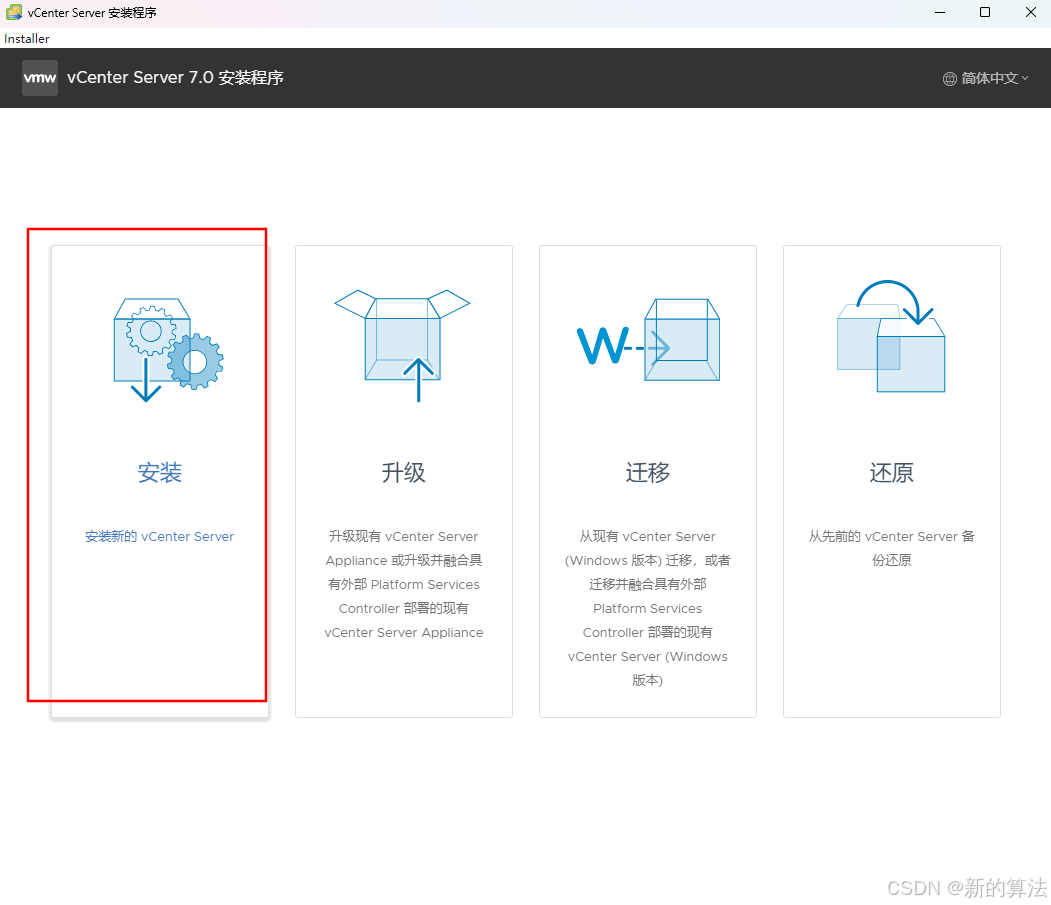The height and width of the screenshot is (905, 1051).
Task: Select the 还原 card title
Action: (x=891, y=473)
